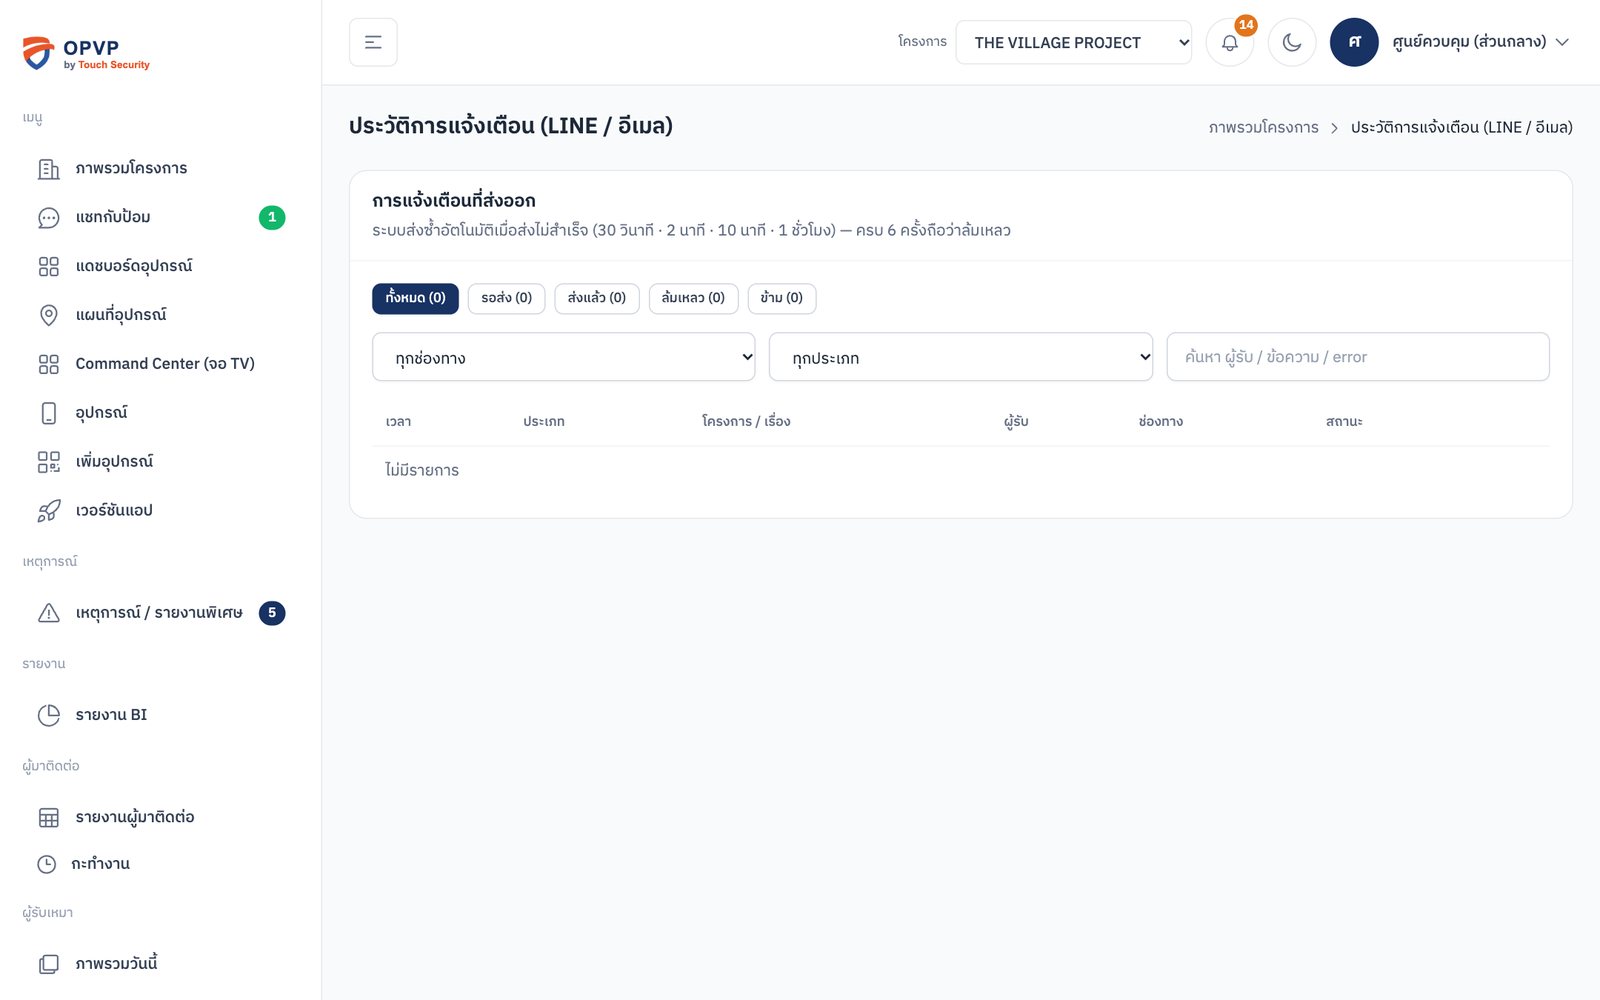
Task: Expand the ศูนย์ควบคุม (ส่วนกลาง) user menu chevron
Action: pos(1563,42)
